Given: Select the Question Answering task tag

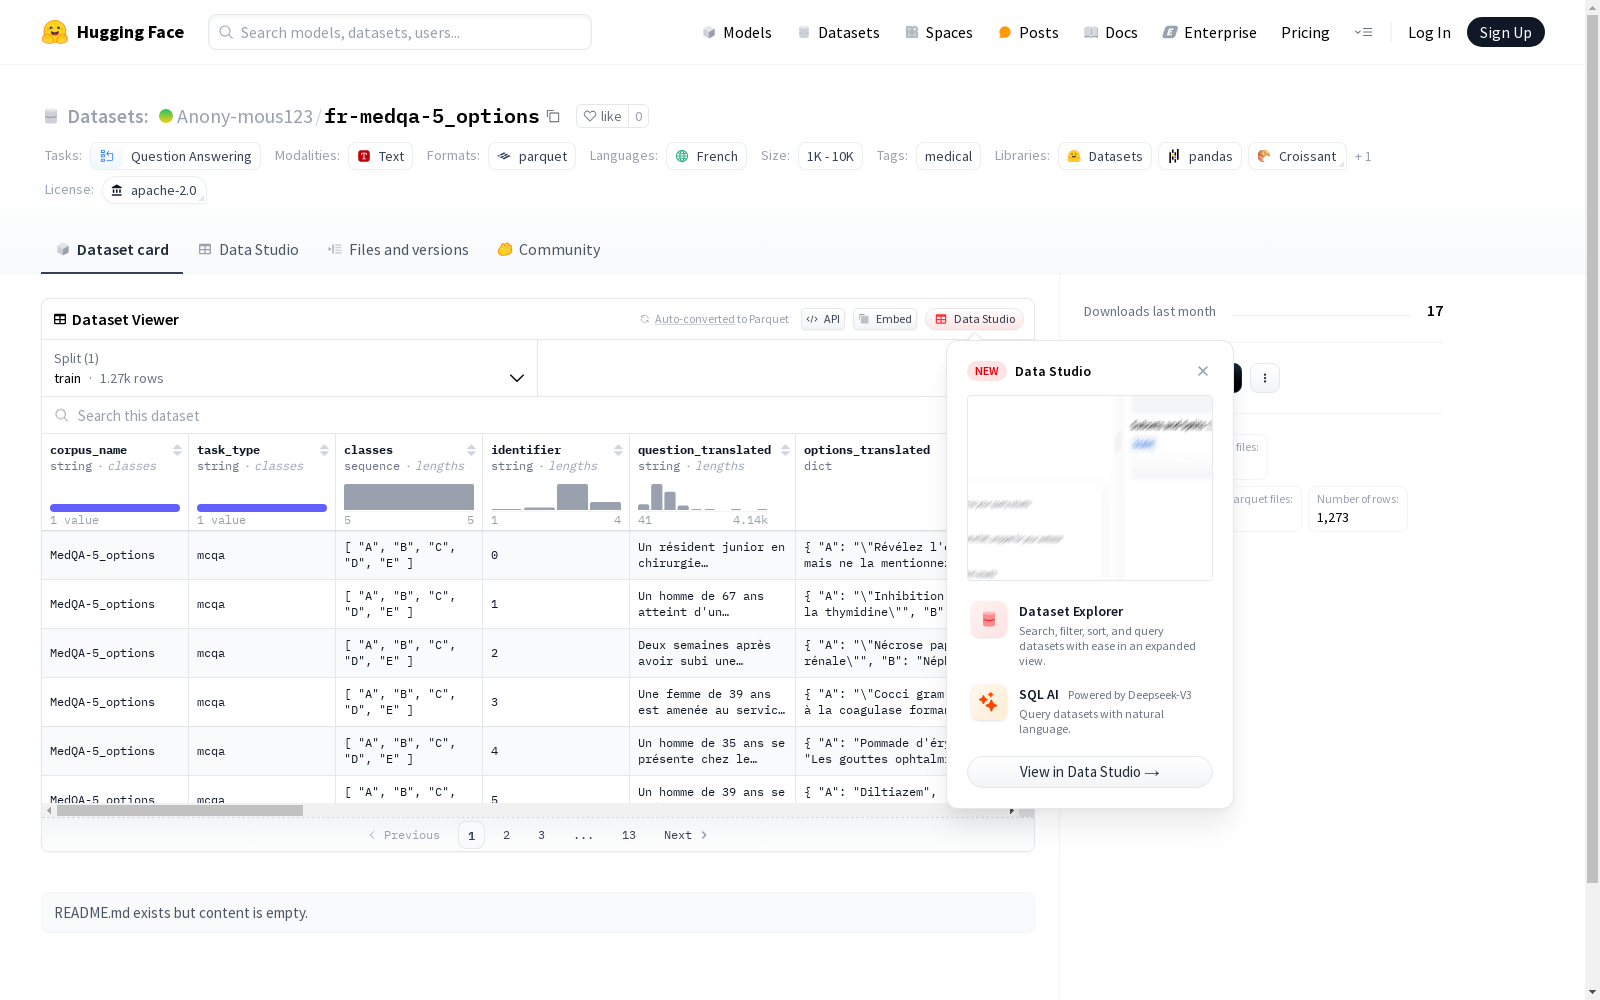Looking at the screenshot, I should pyautogui.click(x=176, y=156).
